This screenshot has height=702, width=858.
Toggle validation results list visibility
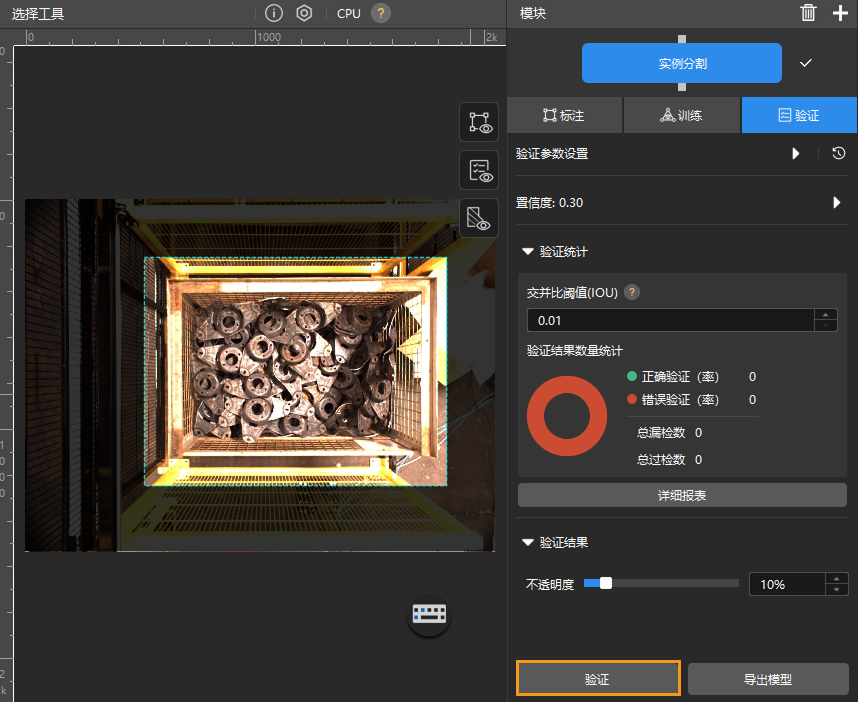click(478, 170)
